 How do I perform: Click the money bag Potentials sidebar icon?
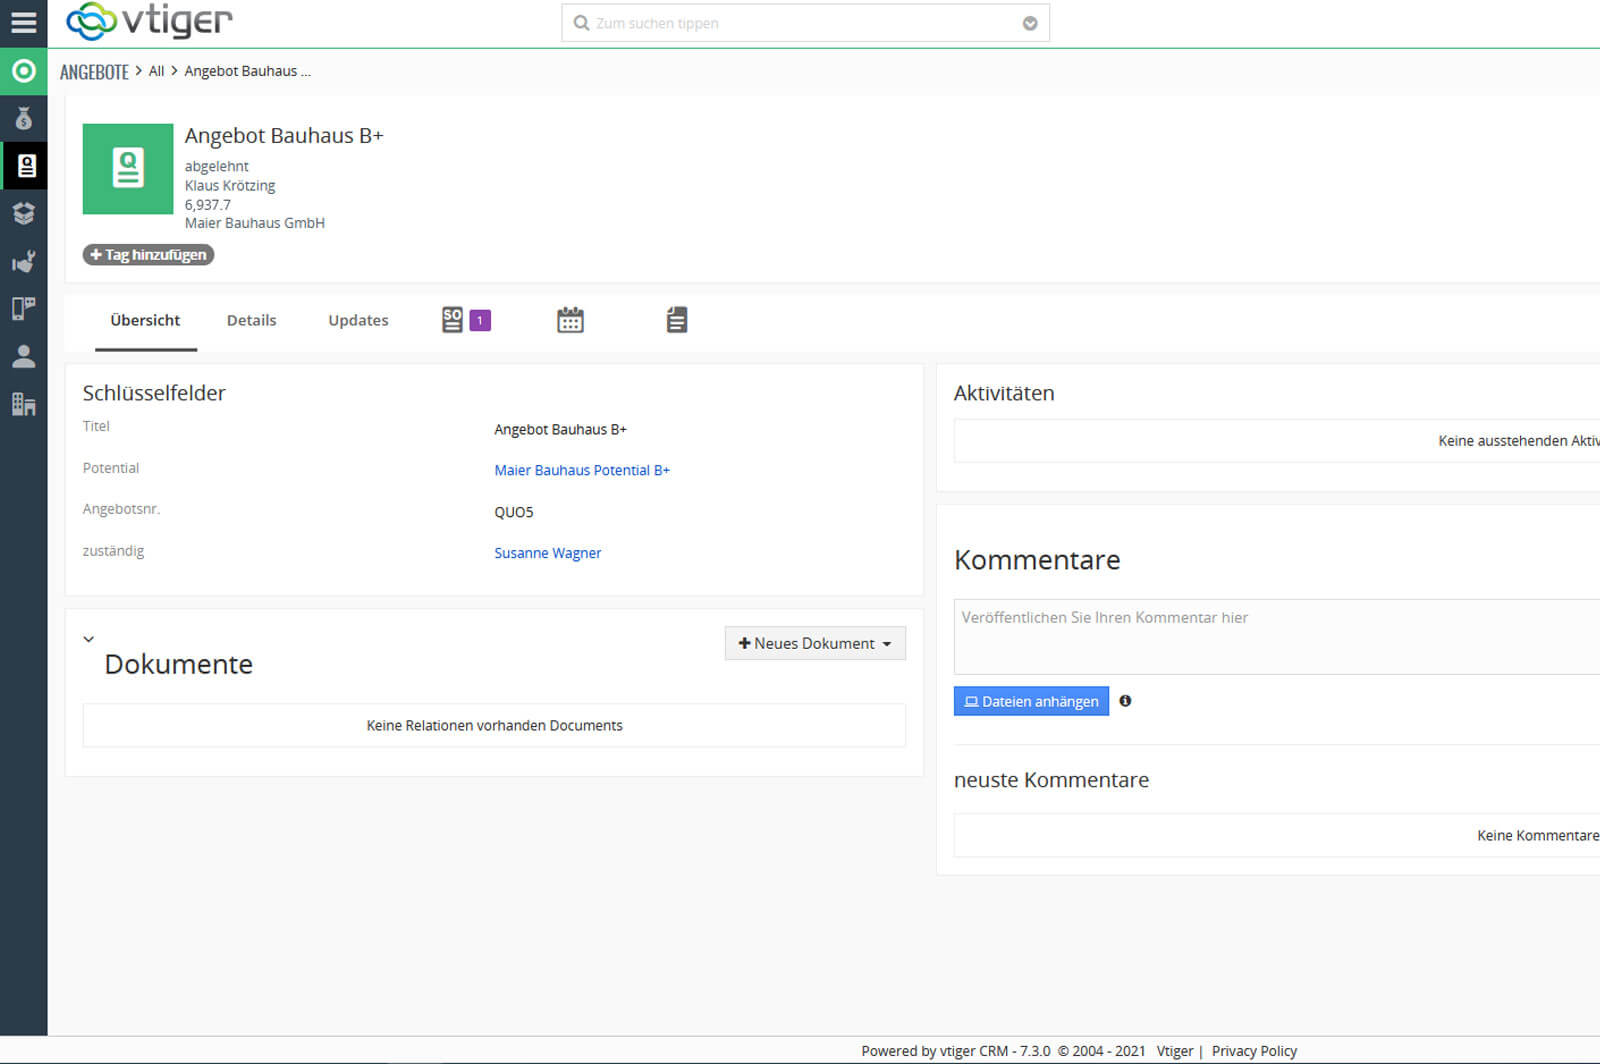coord(23,119)
